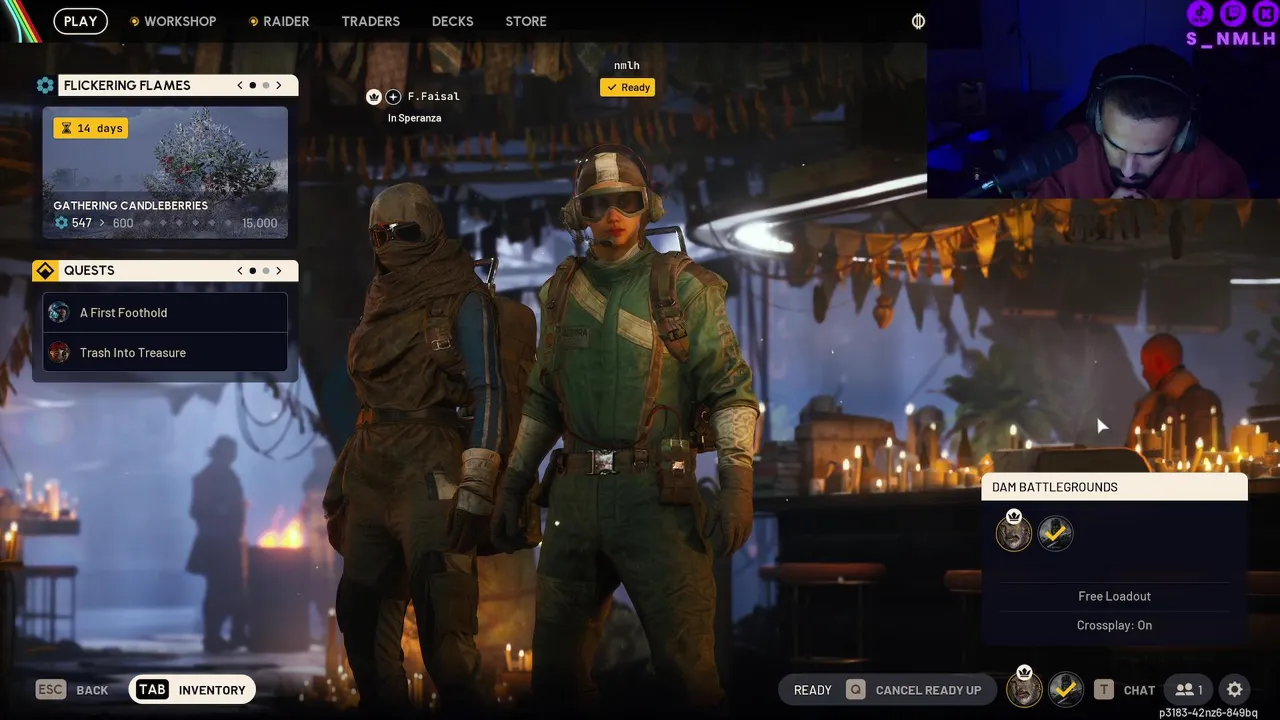The height and width of the screenshot is (720, 1280).
Task: Open the Trash Into Treasure quest
Action: pos(165,353)
